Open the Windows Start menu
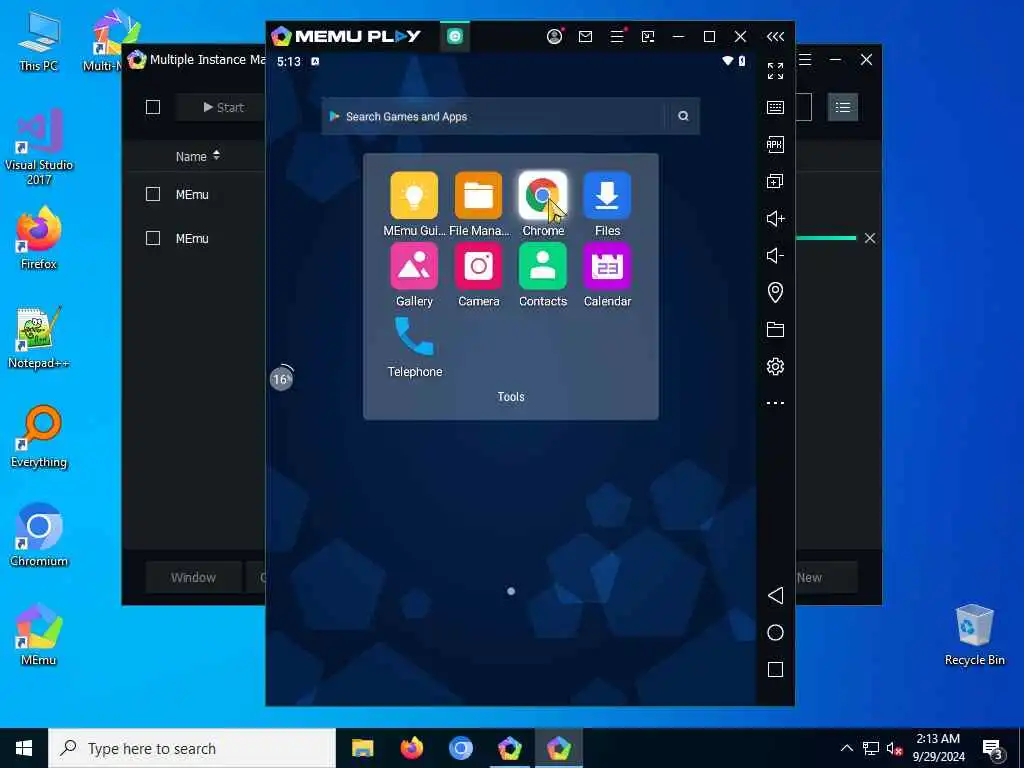Viewport: 1024px width, 768px height. 24,748
